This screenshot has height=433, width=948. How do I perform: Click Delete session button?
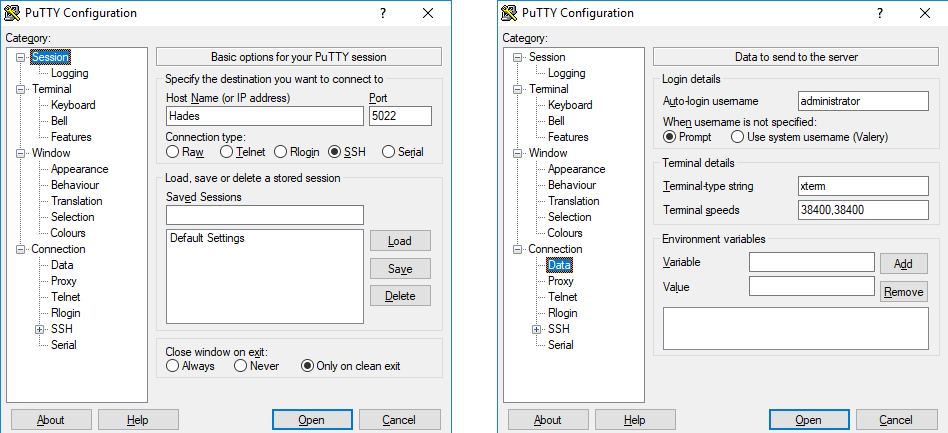[x=400, y=296]
